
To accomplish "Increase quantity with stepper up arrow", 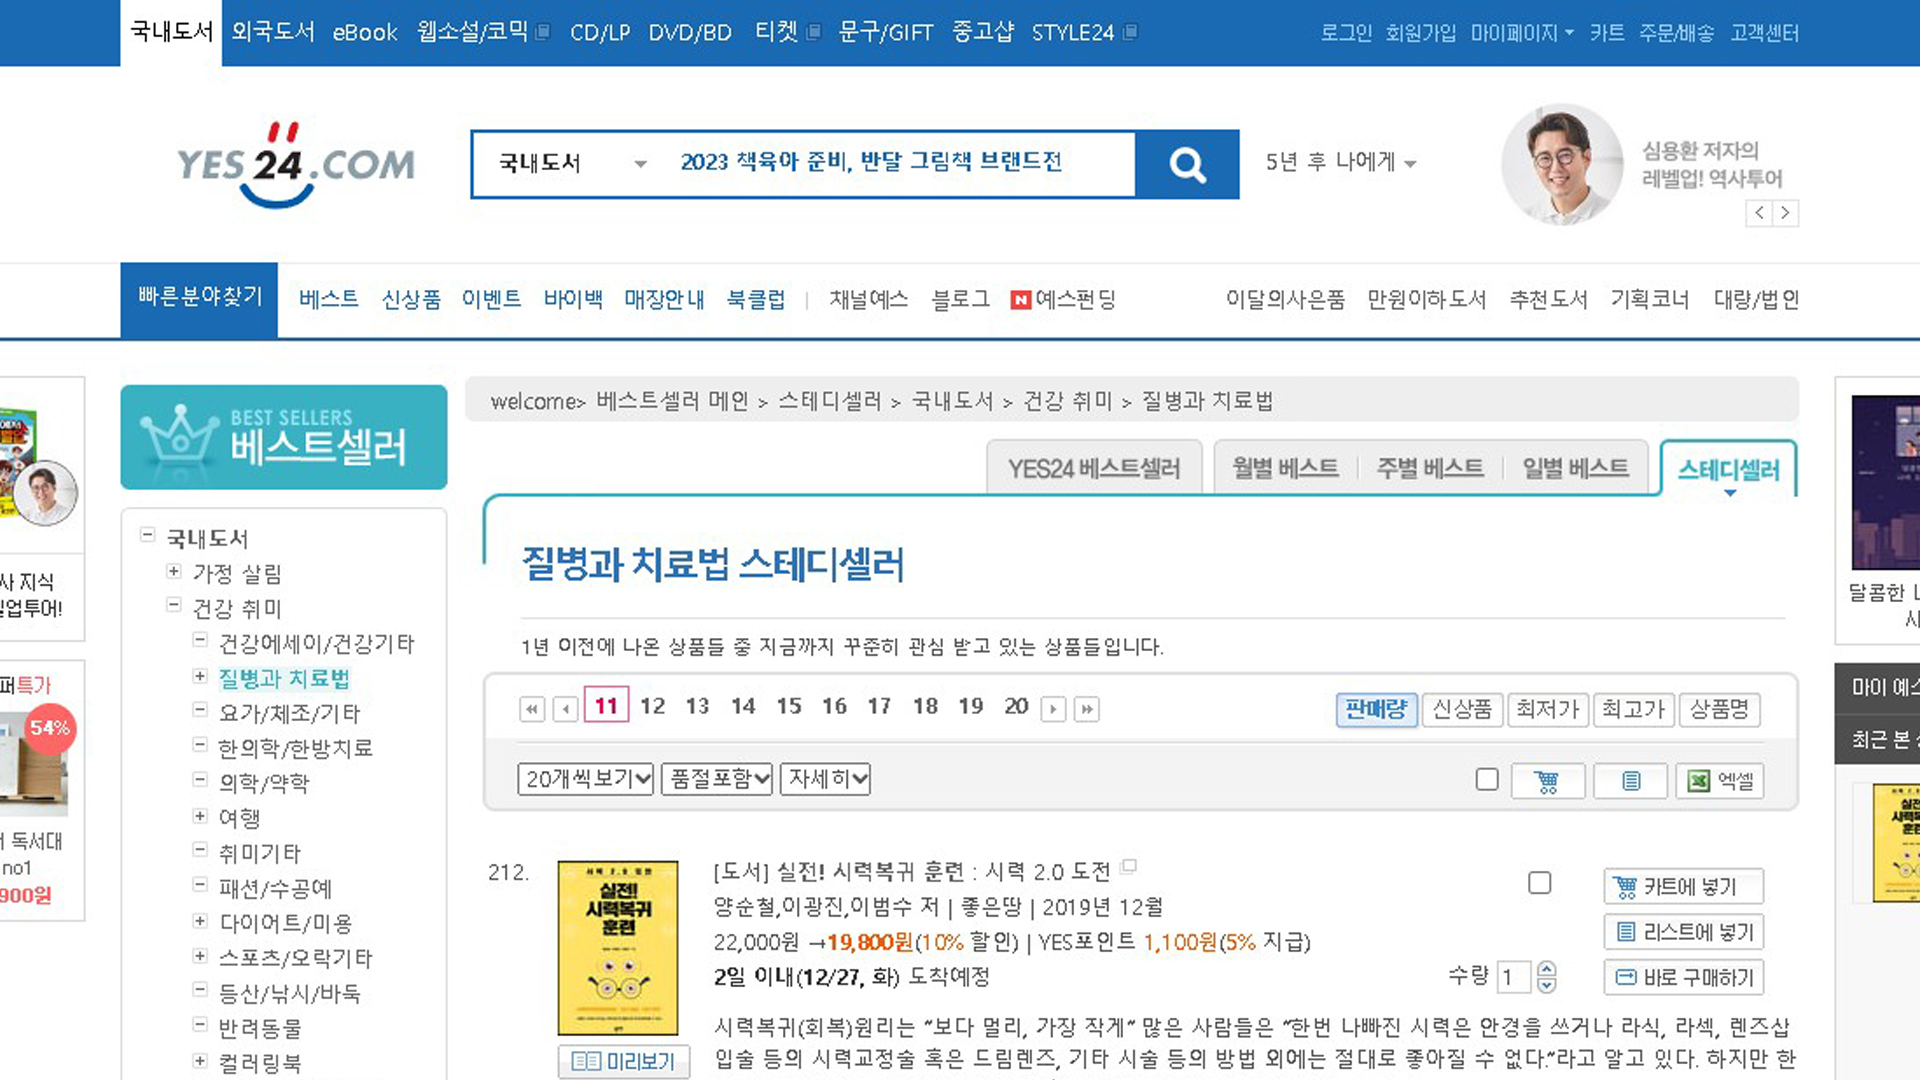I will point(1547,968).
